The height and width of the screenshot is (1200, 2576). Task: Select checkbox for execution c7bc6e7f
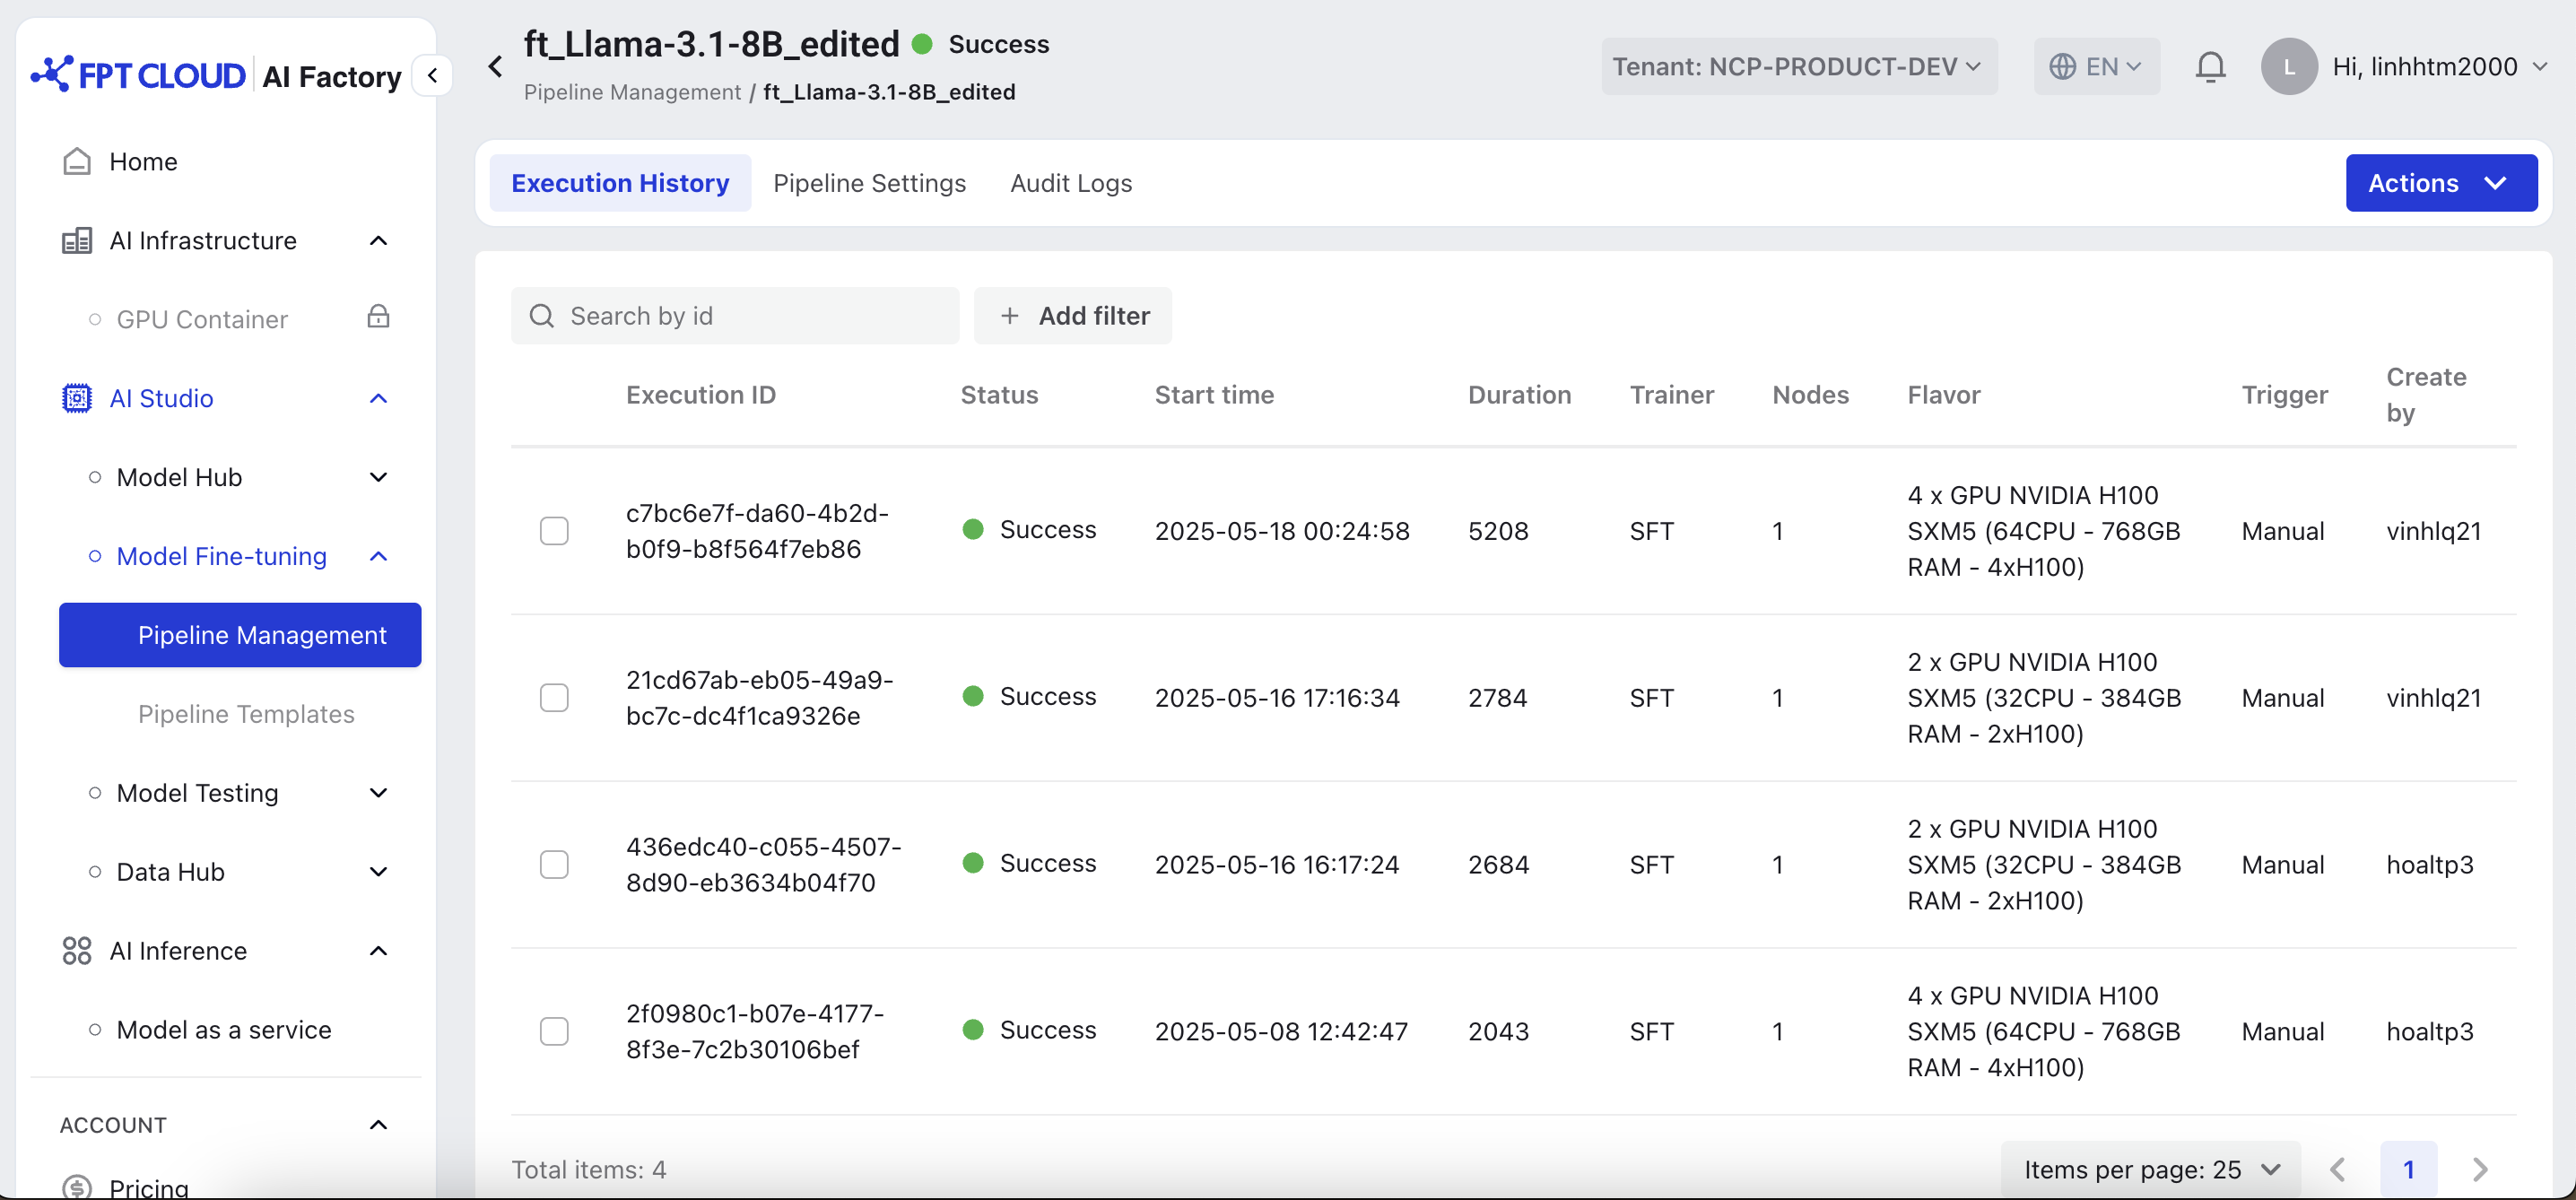(554, 530)
